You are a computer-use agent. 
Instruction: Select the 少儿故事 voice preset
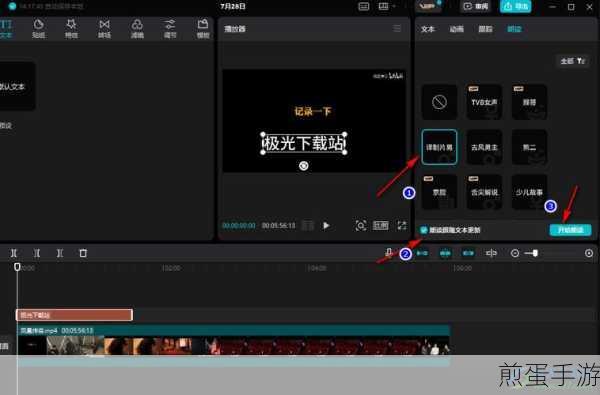pyautogui.click(x=529, y=192)
